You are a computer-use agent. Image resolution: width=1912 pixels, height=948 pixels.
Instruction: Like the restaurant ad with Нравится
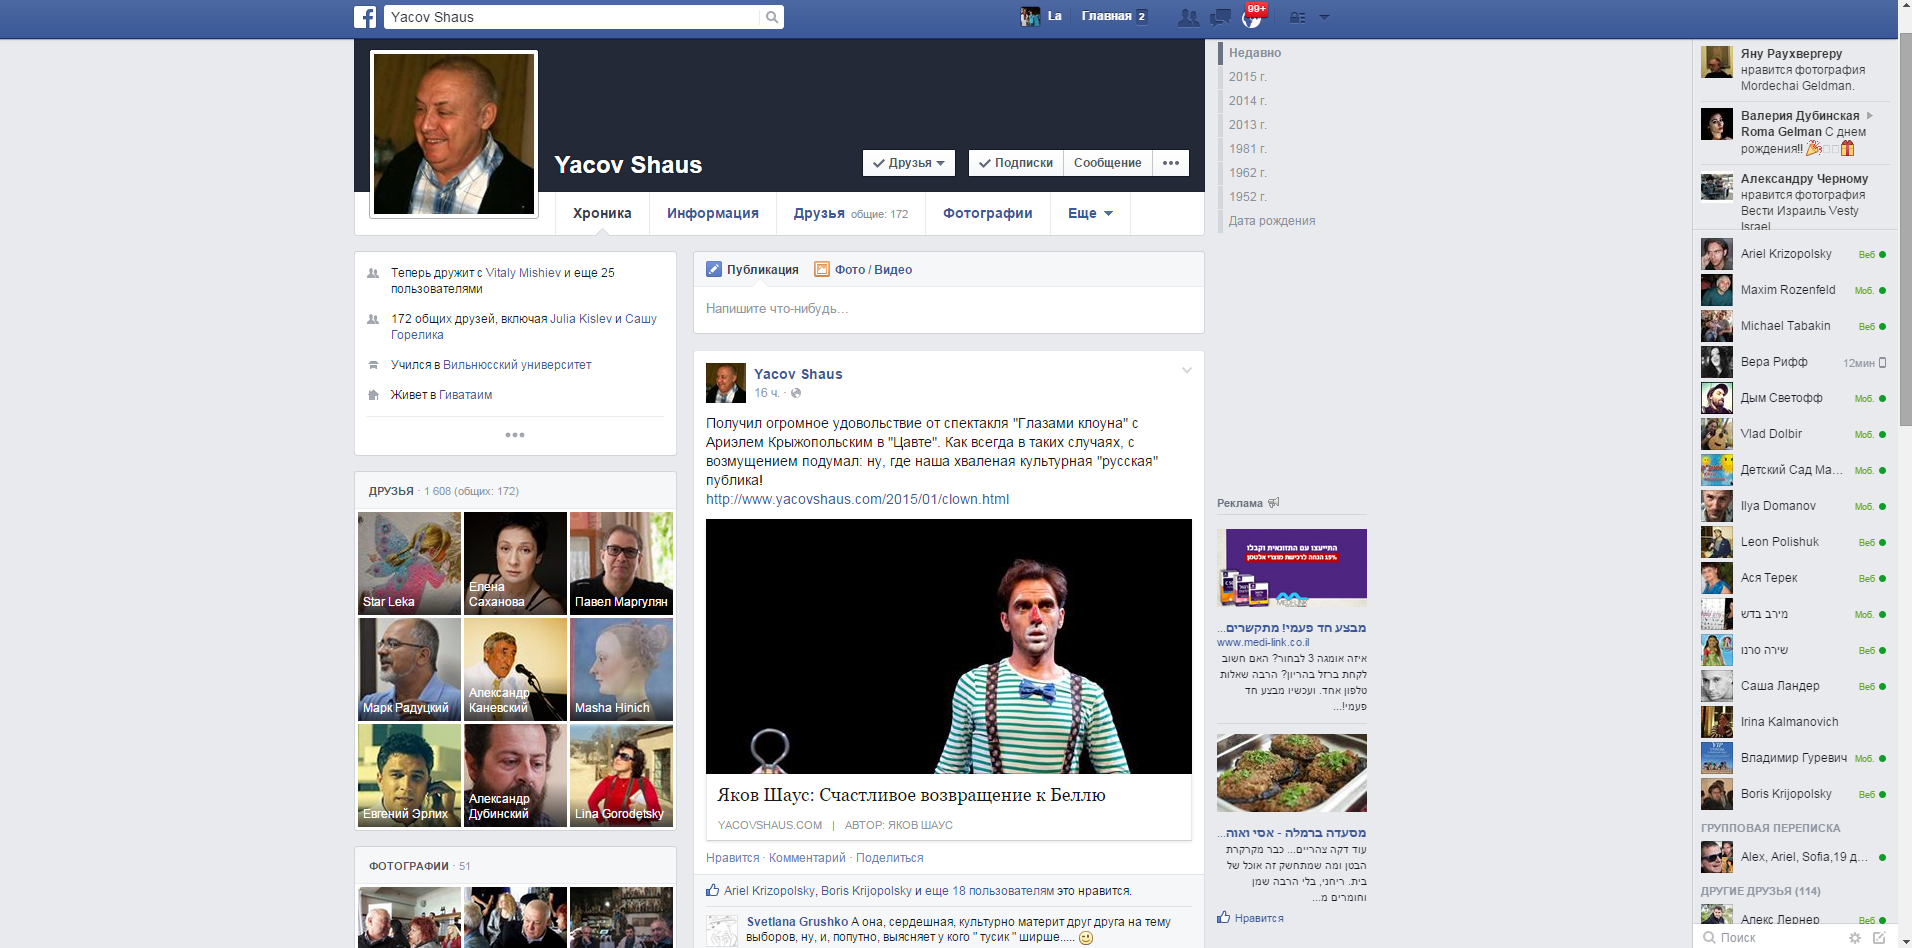point(1258,918)
